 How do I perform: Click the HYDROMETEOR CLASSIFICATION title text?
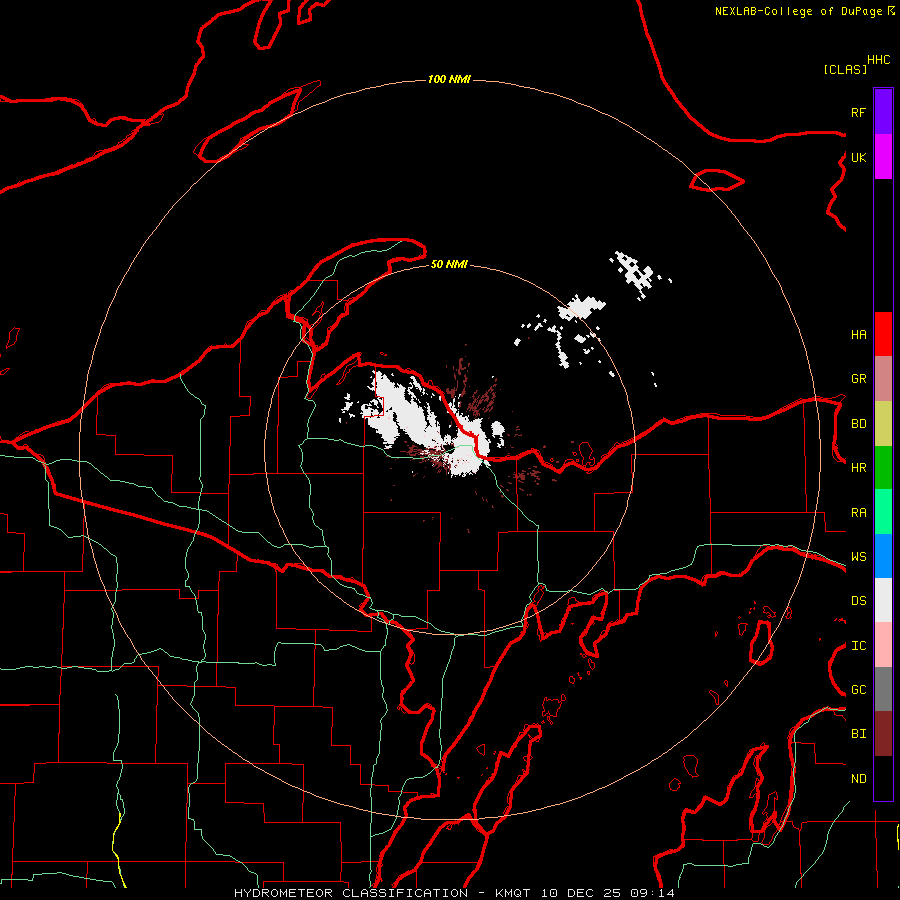351,893
